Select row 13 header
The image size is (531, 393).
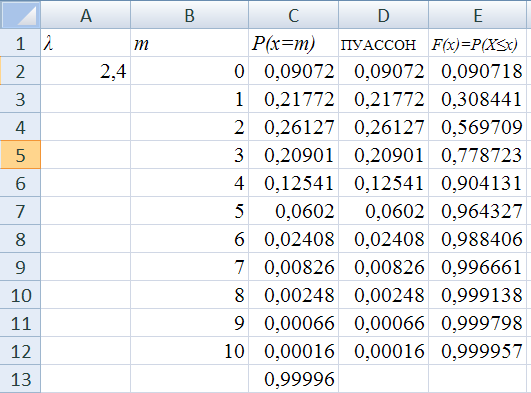click(20, 379)
